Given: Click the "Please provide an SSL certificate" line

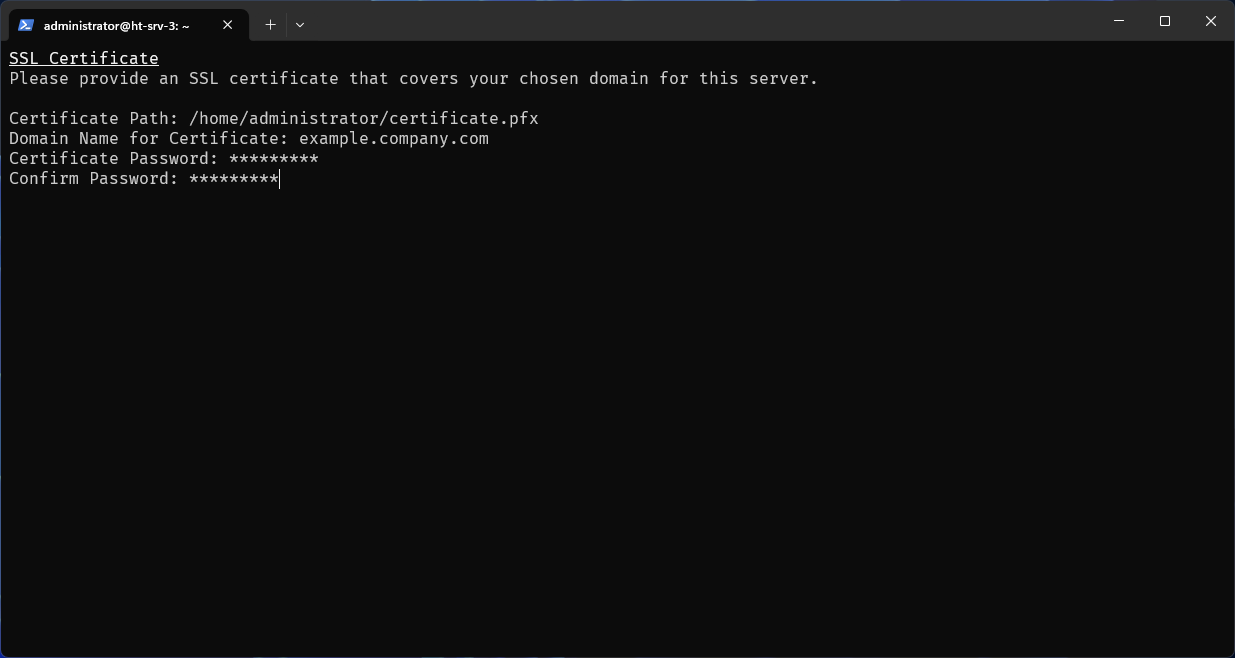Looking at the screenshot, I should [414, 79].
